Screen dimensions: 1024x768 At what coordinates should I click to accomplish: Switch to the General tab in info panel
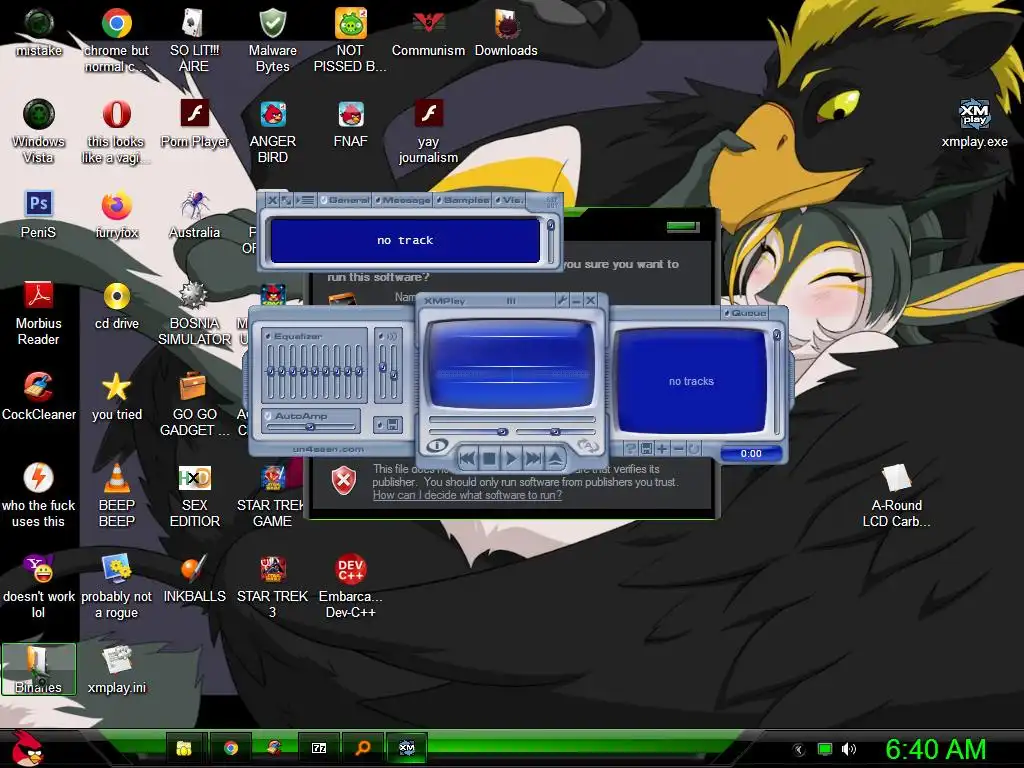pos(345,200)
